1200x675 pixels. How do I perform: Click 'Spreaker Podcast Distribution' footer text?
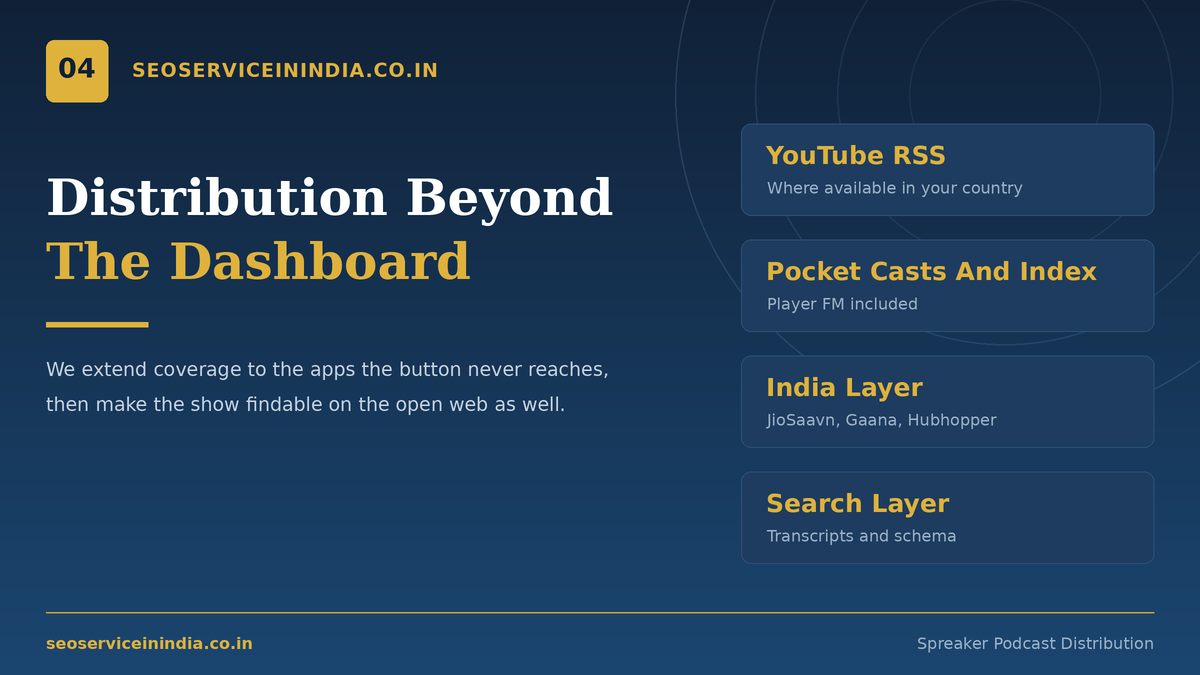click(x=1035, y=644)
